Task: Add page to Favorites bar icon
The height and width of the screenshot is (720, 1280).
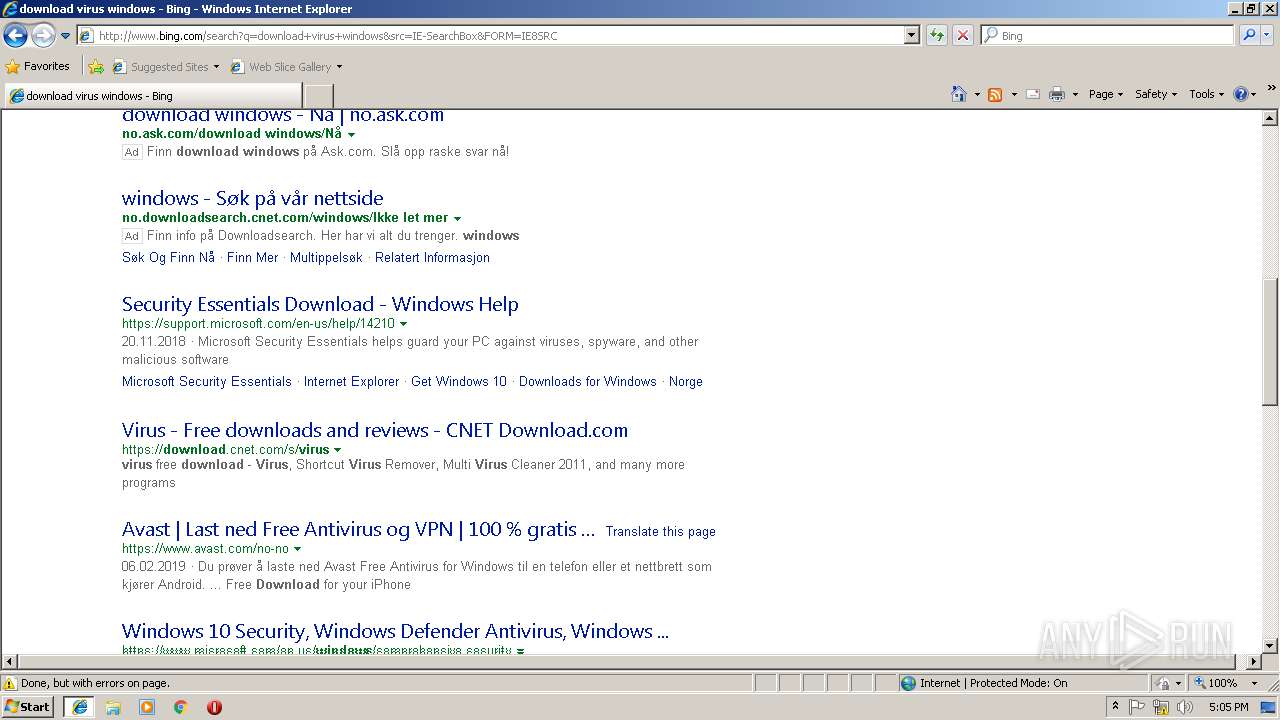Action: pyautogui.click(x=96, y=67)
